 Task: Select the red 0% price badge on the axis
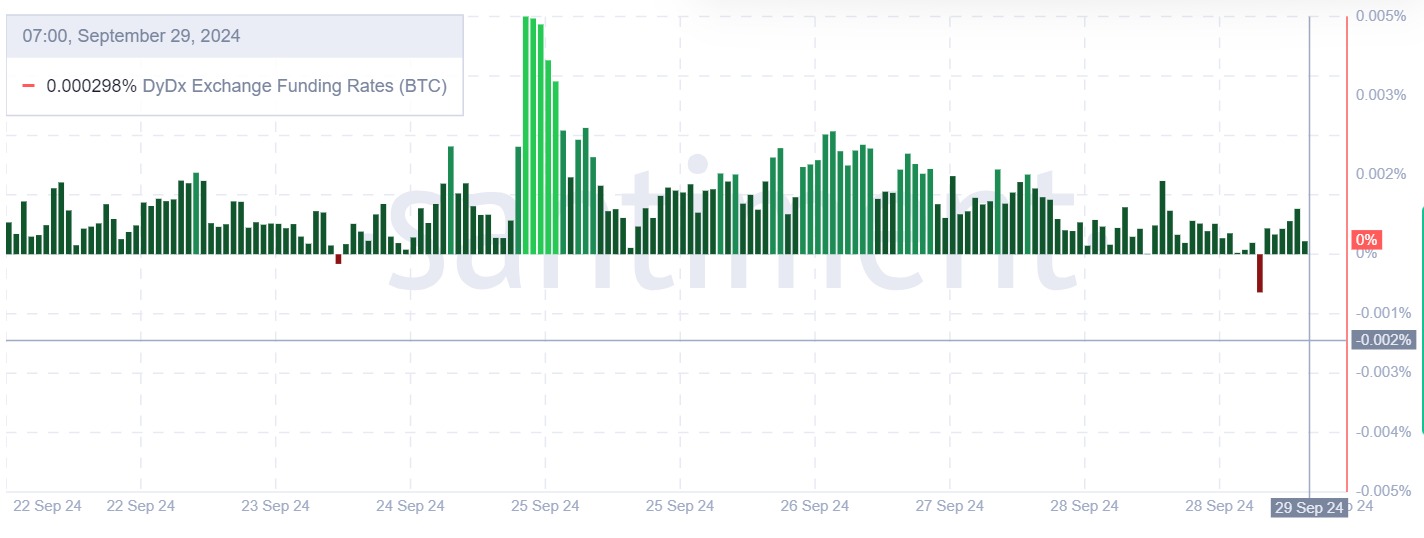1366,240
